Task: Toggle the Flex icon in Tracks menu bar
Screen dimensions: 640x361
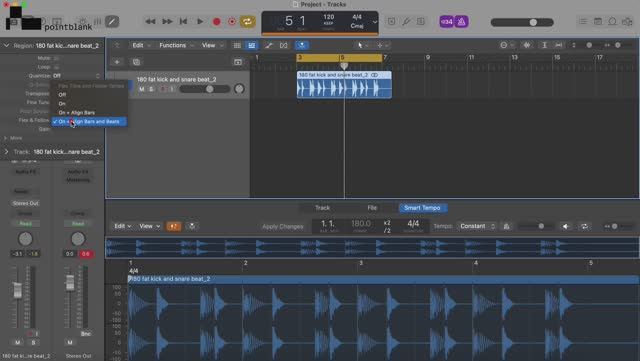Action: 284,45
